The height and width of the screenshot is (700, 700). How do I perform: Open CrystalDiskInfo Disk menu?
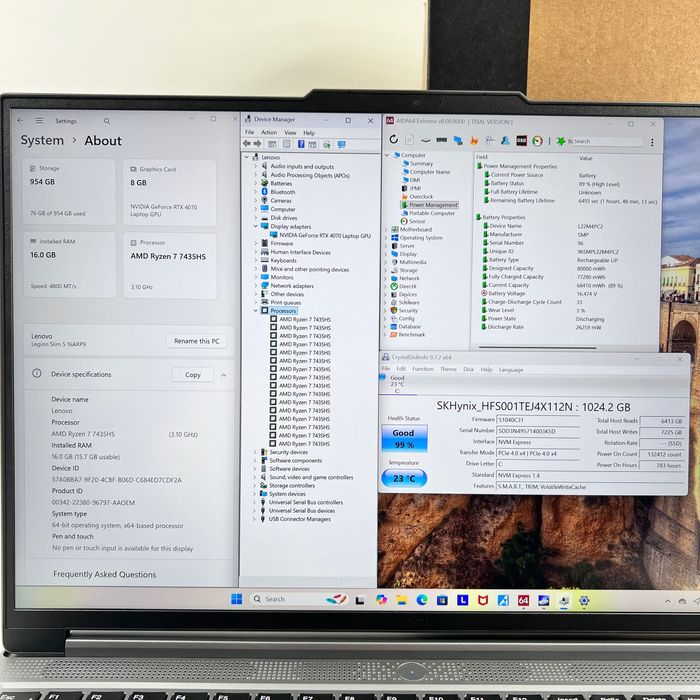(x=468, y=369)
